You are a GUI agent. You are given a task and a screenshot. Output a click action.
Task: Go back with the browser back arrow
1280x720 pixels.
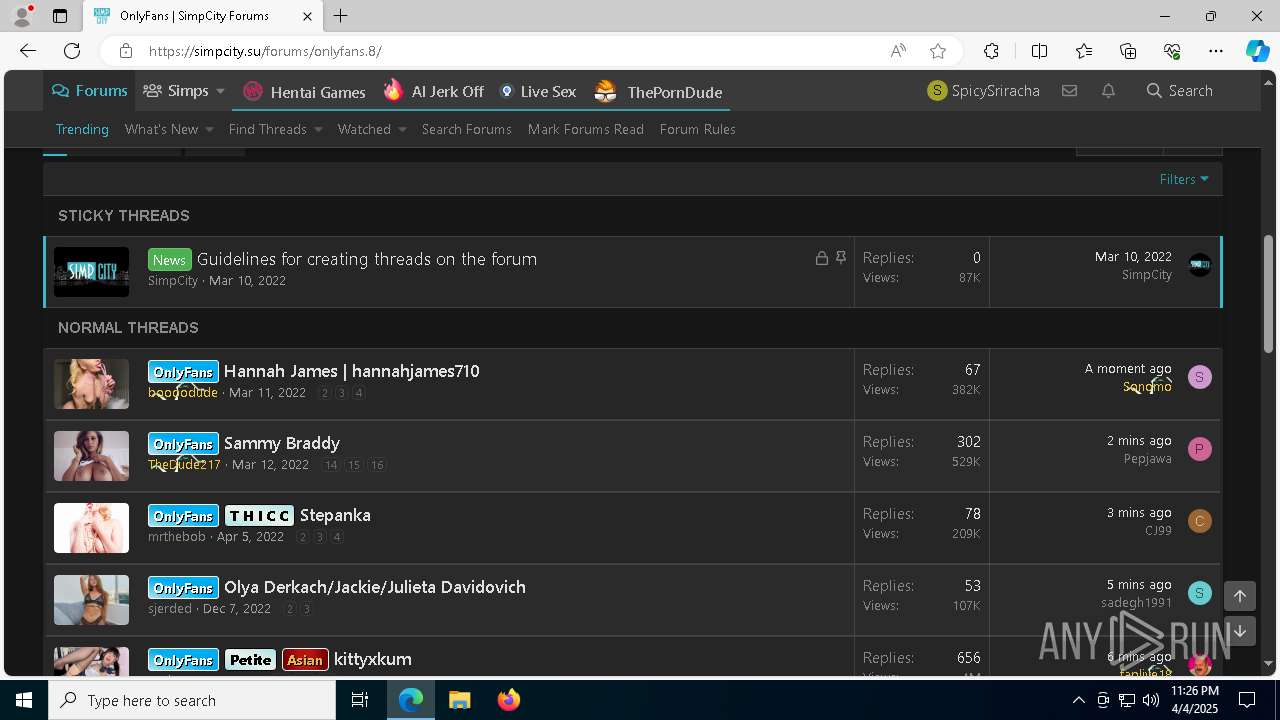[x=28, y=51]
